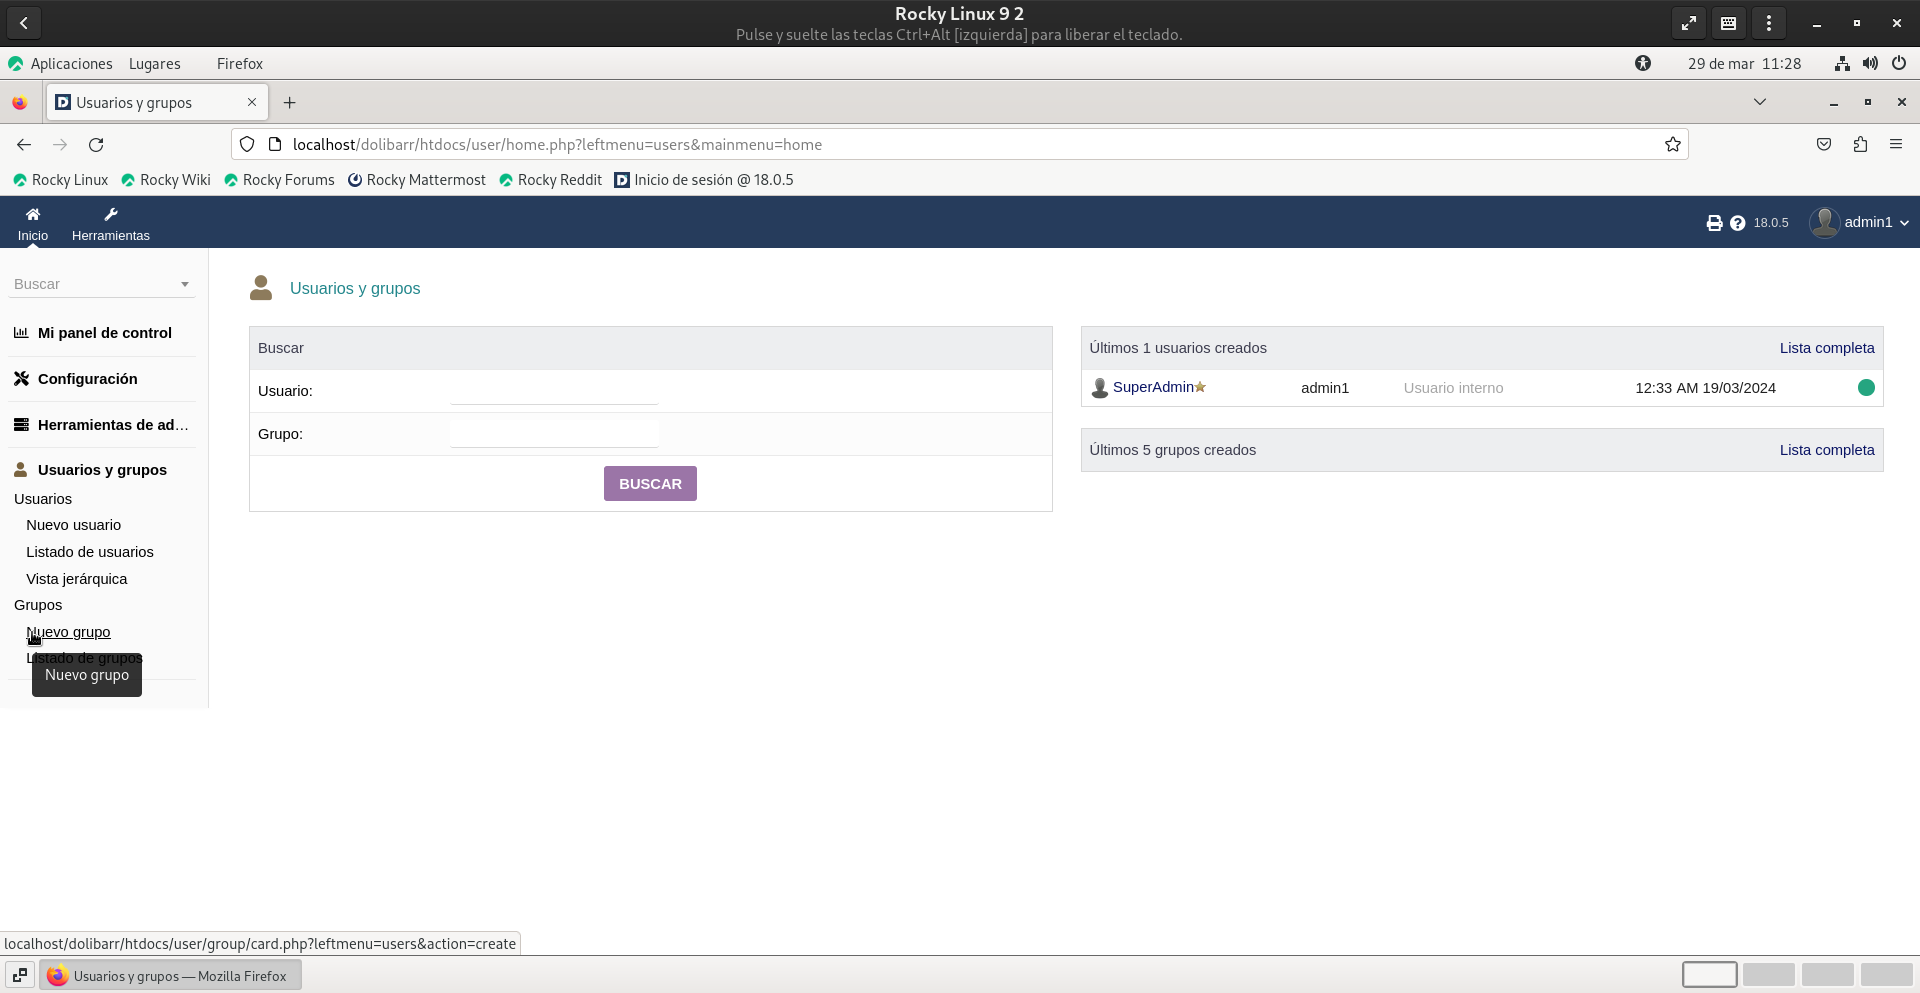
Task: Open the help question mark icon
Action: (x=1738, y=223)
